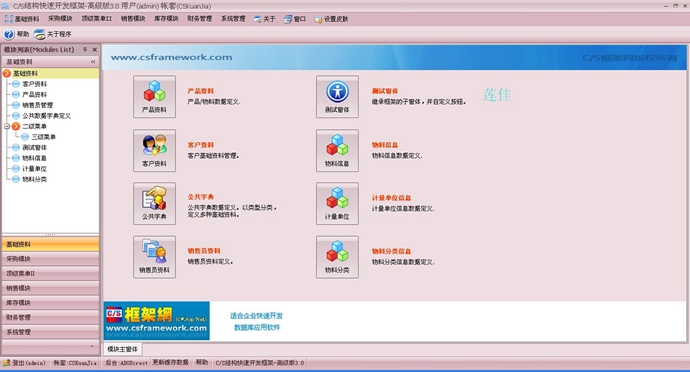
Task: Open the 产品资料 module icon button
Action: pyautogui.click(x=154, y=96)
